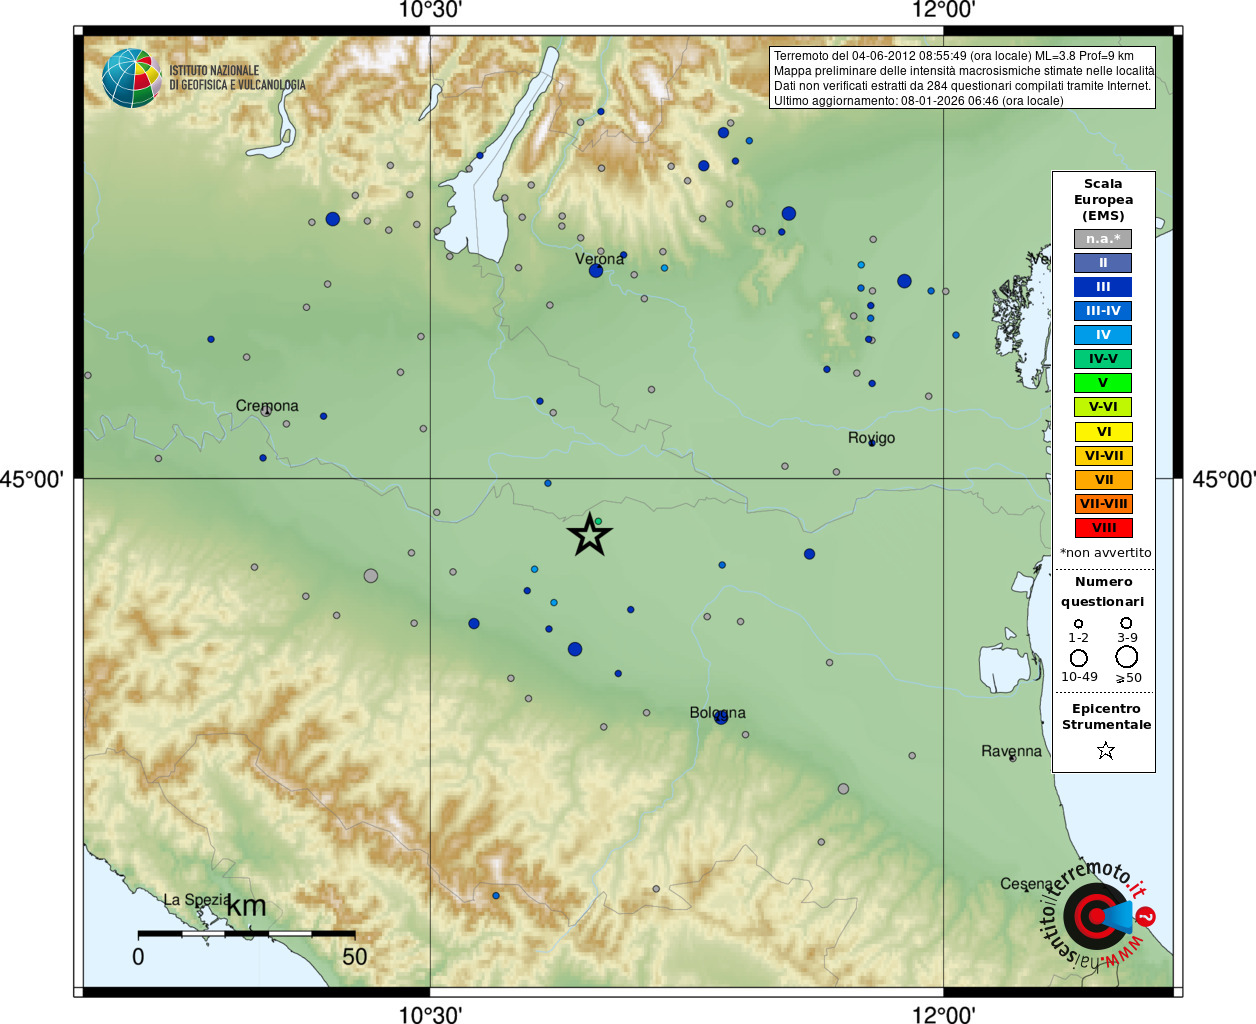Click the INGV globe logo

click(131, 78)
